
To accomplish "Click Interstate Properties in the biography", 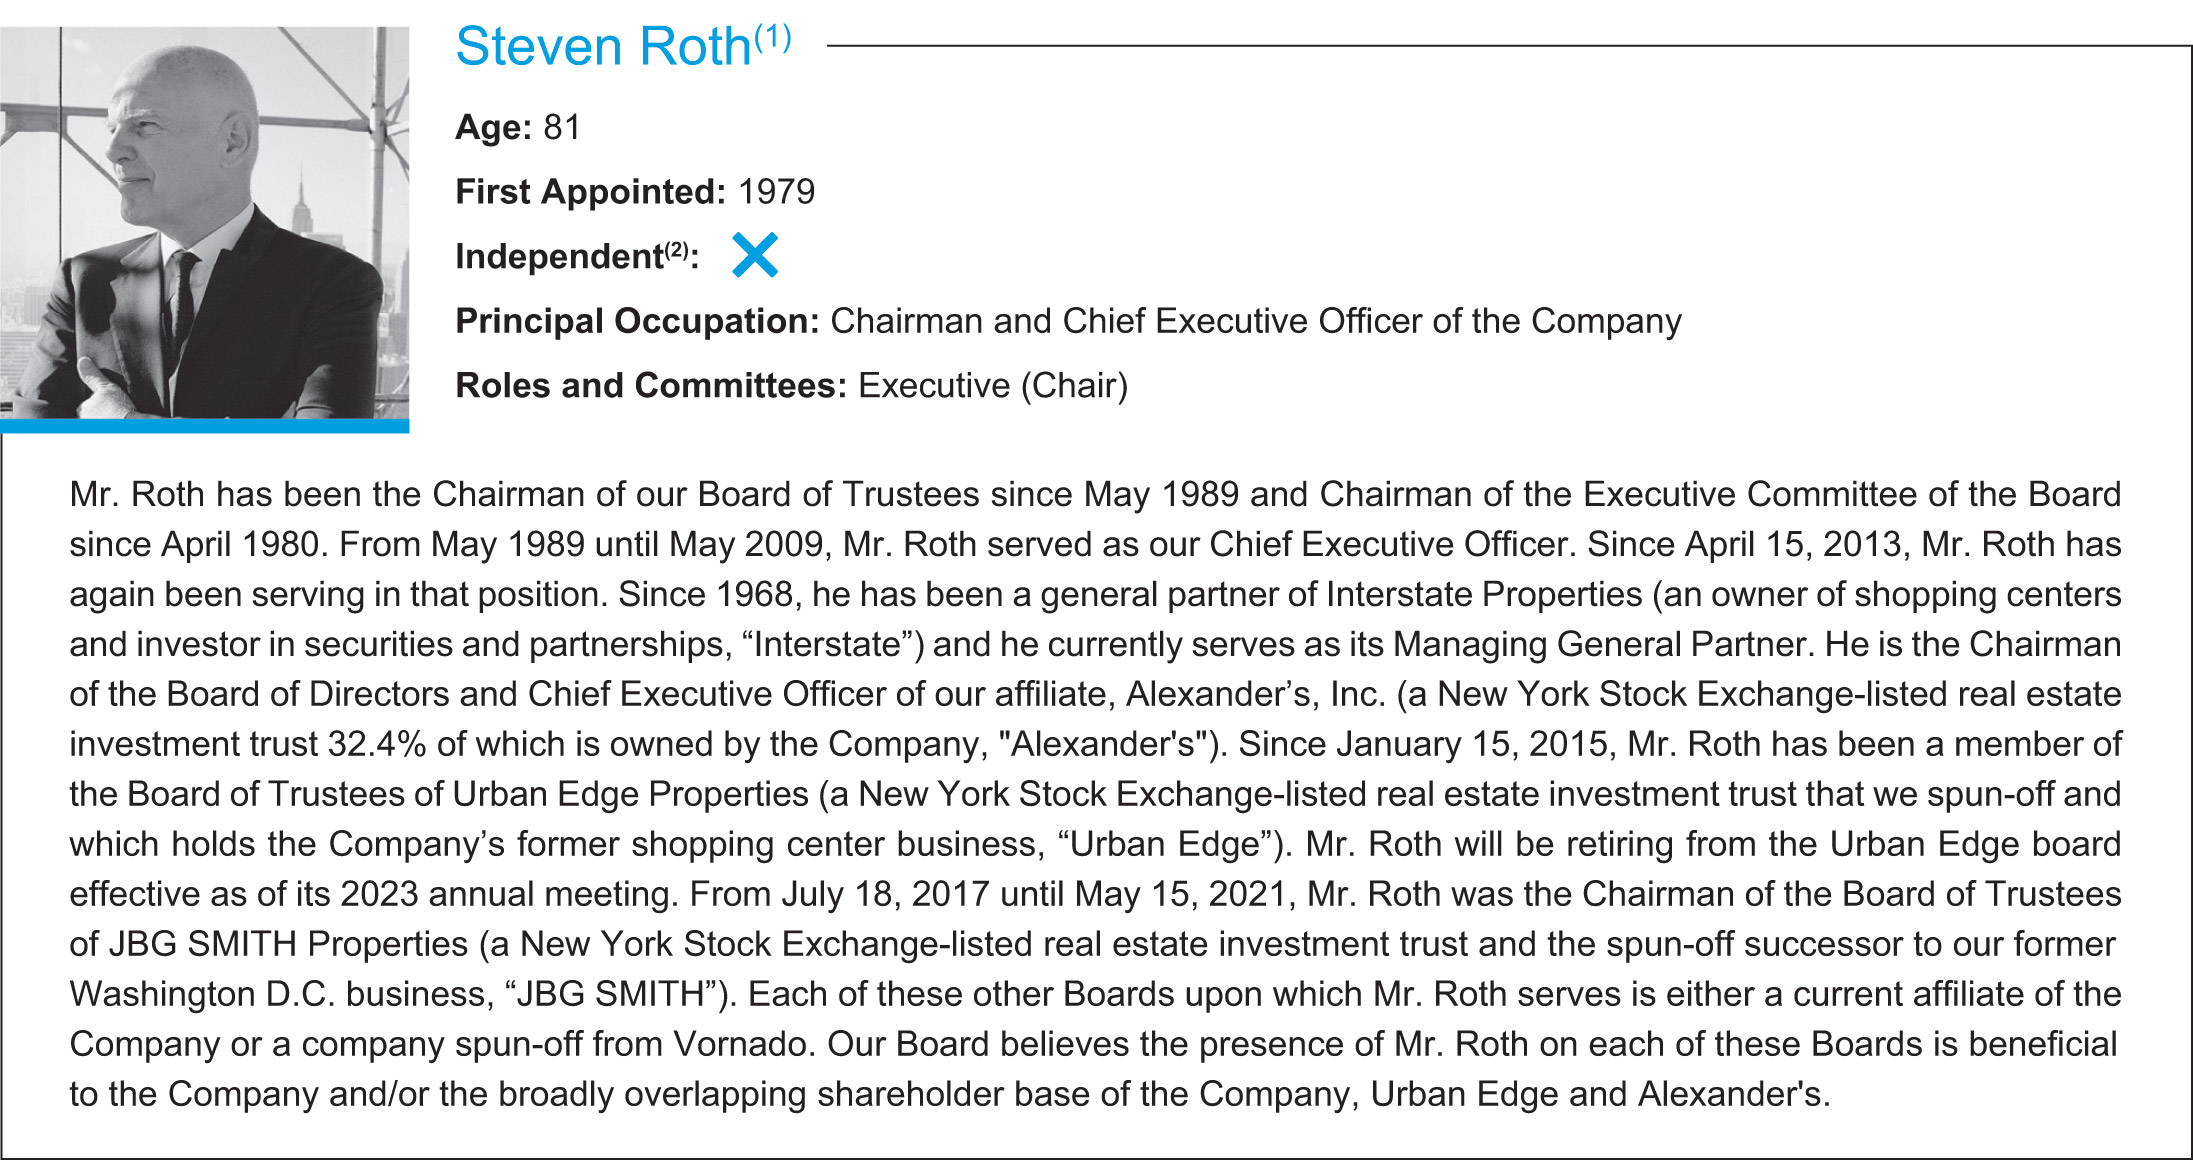I will pyautogui.click(x=1484, y=594).
